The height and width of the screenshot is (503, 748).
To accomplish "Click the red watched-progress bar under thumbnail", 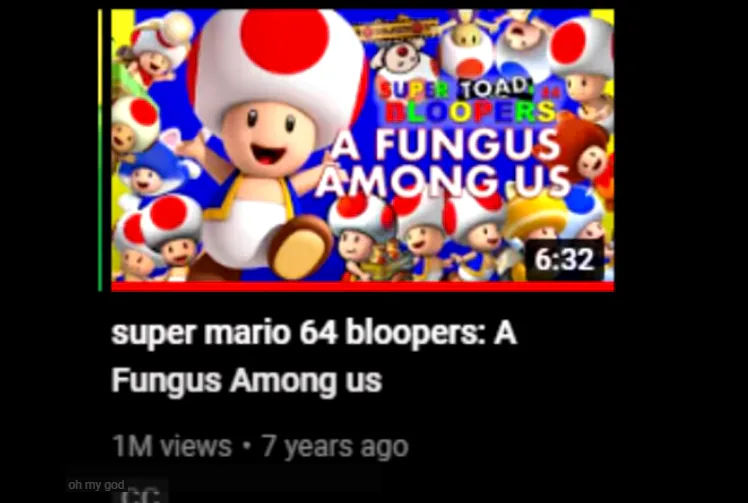I will (362, 286).
